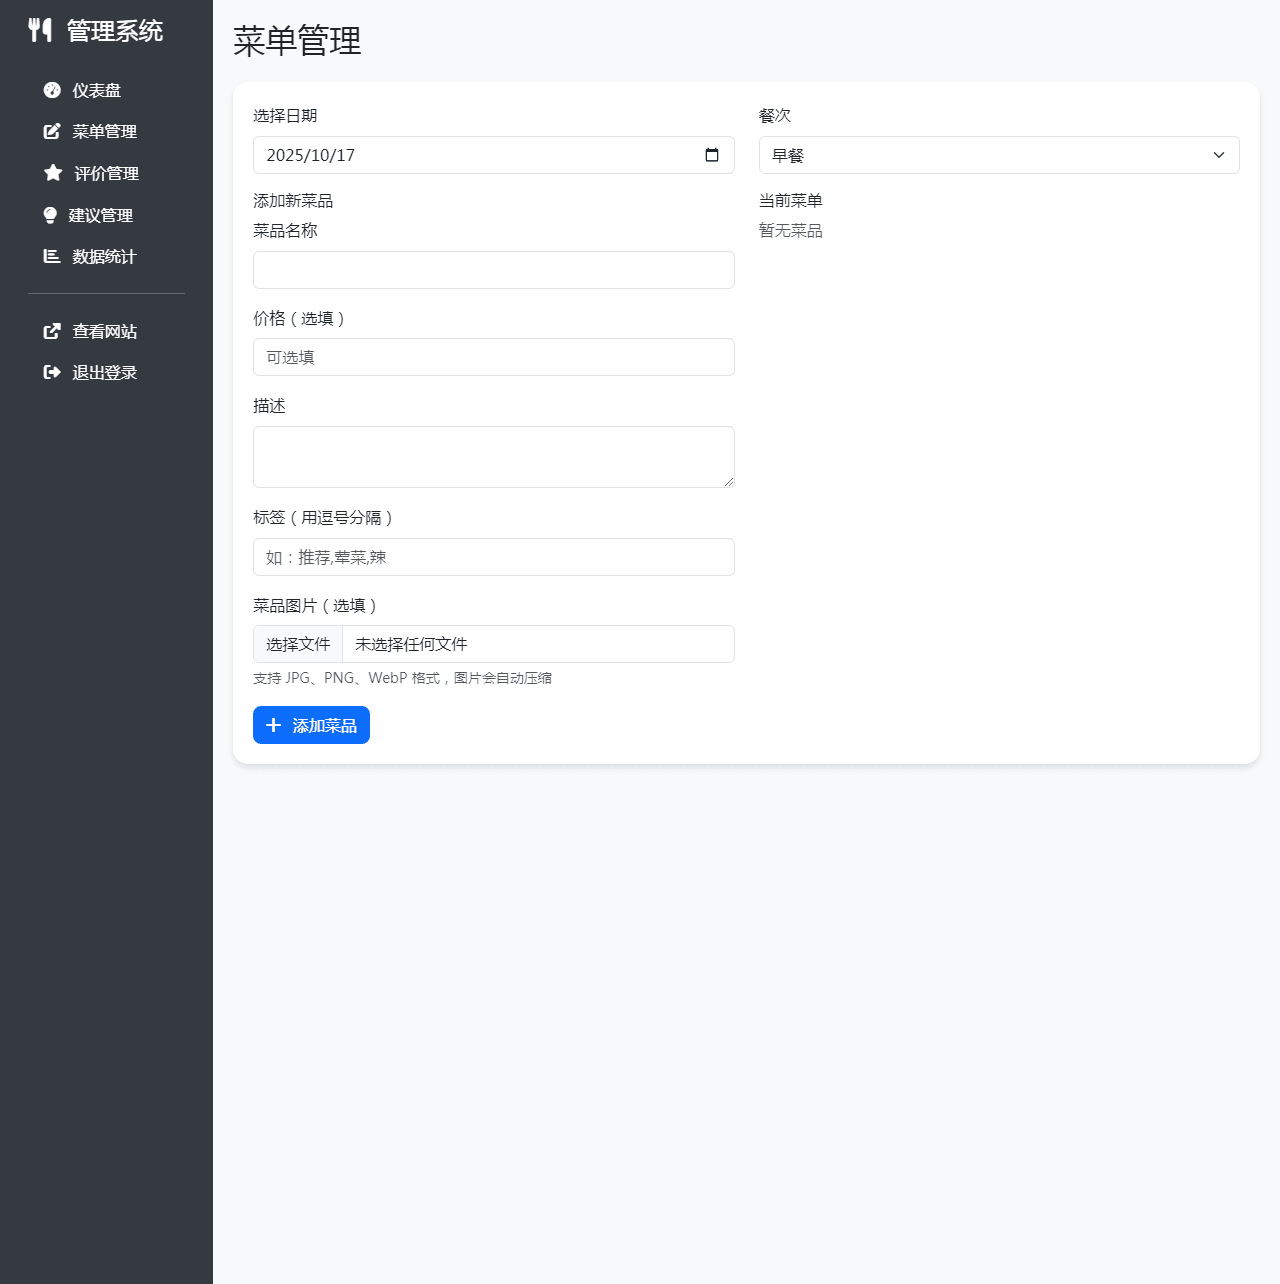Click the utensils logo icon
This screenshot has height=1284, width=1280.
pos(41,29)
